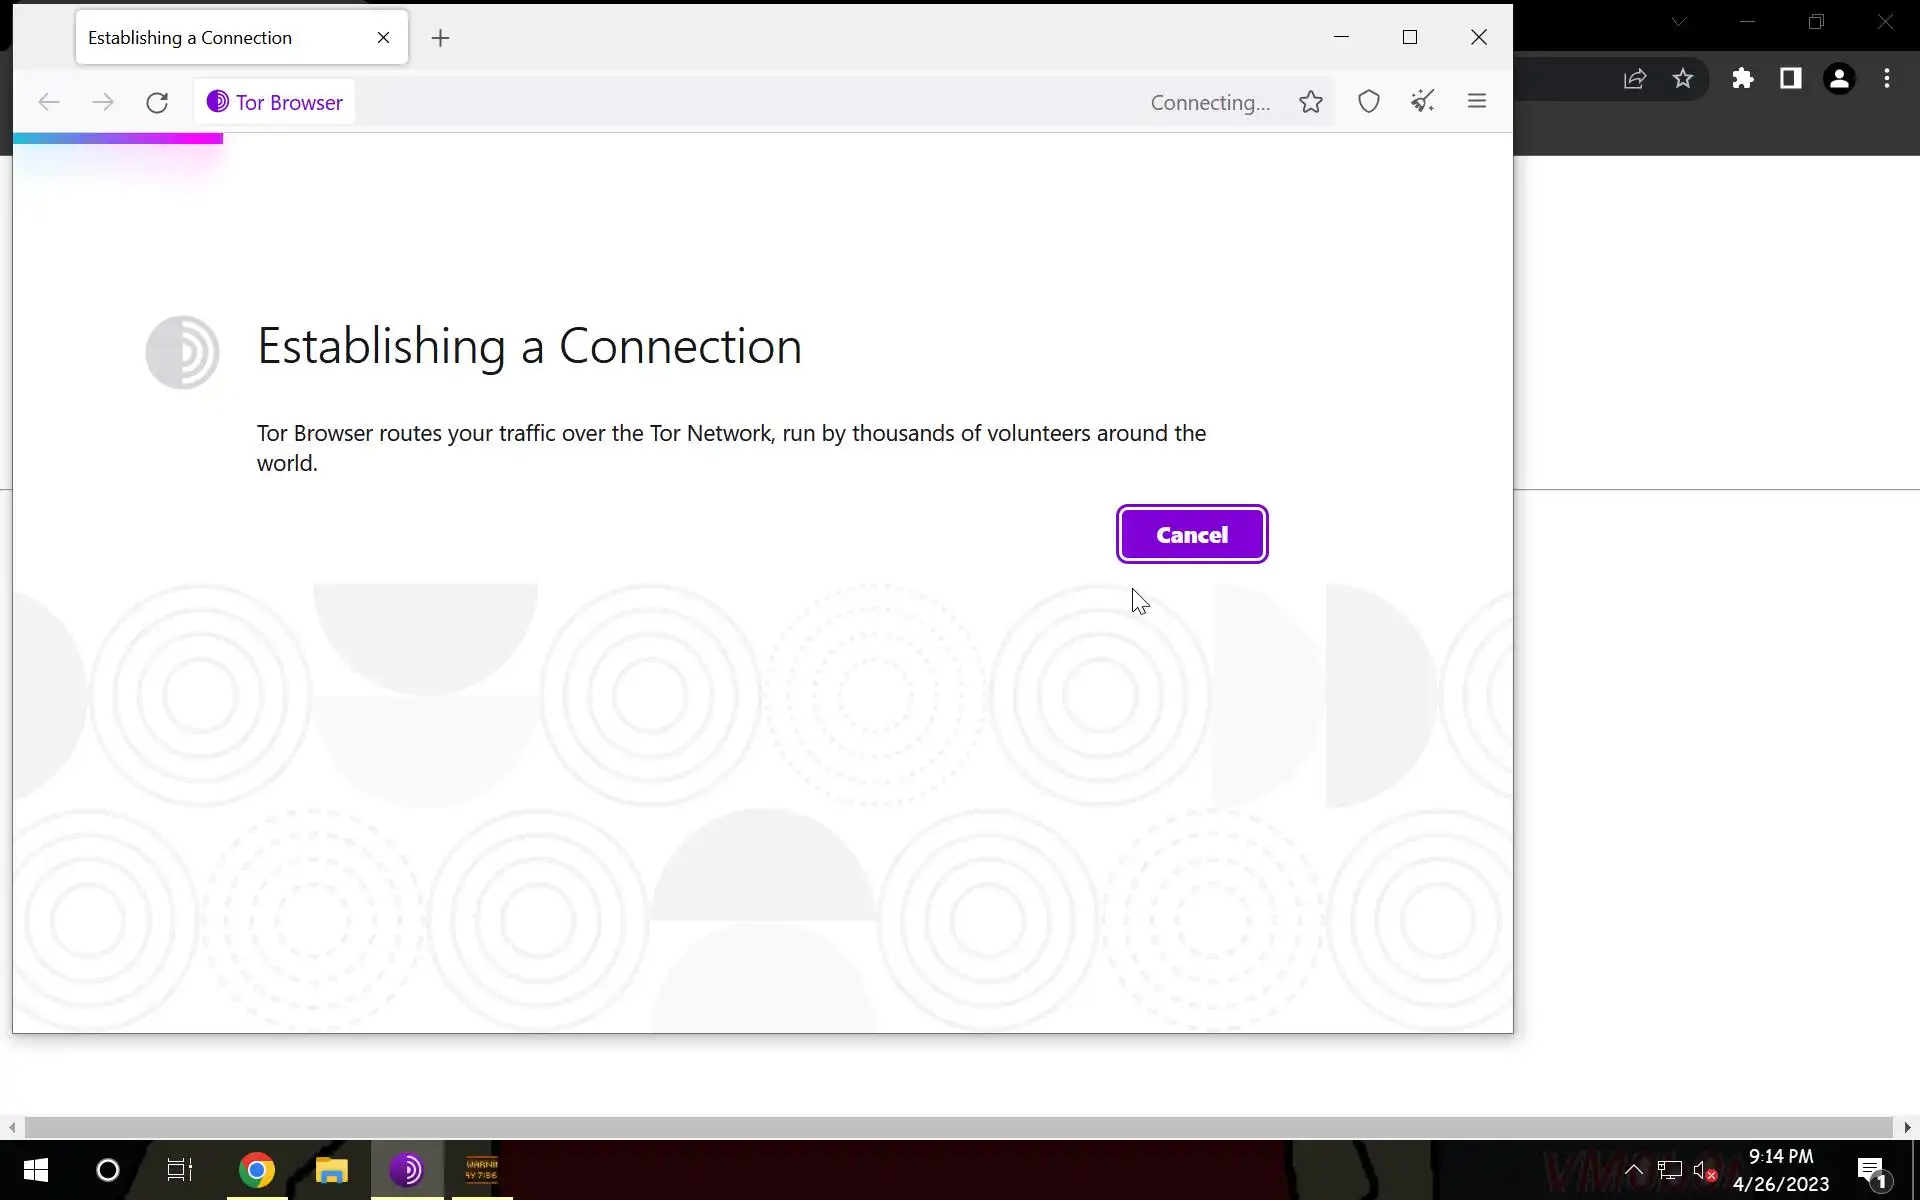The width and height of the screenshot is (1920, 1200).
Task: Close the Establishing a Connection tab
Action: [x=383, y=38]
